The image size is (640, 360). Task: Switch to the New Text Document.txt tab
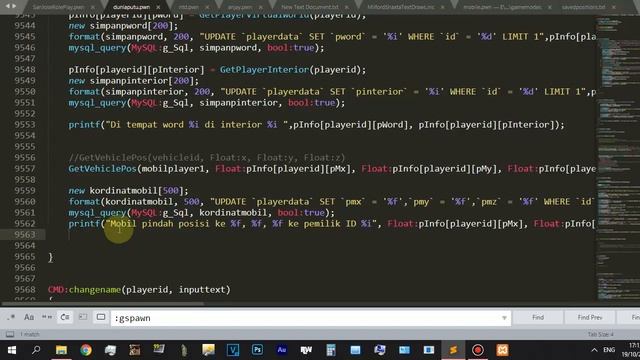(310, 7)
